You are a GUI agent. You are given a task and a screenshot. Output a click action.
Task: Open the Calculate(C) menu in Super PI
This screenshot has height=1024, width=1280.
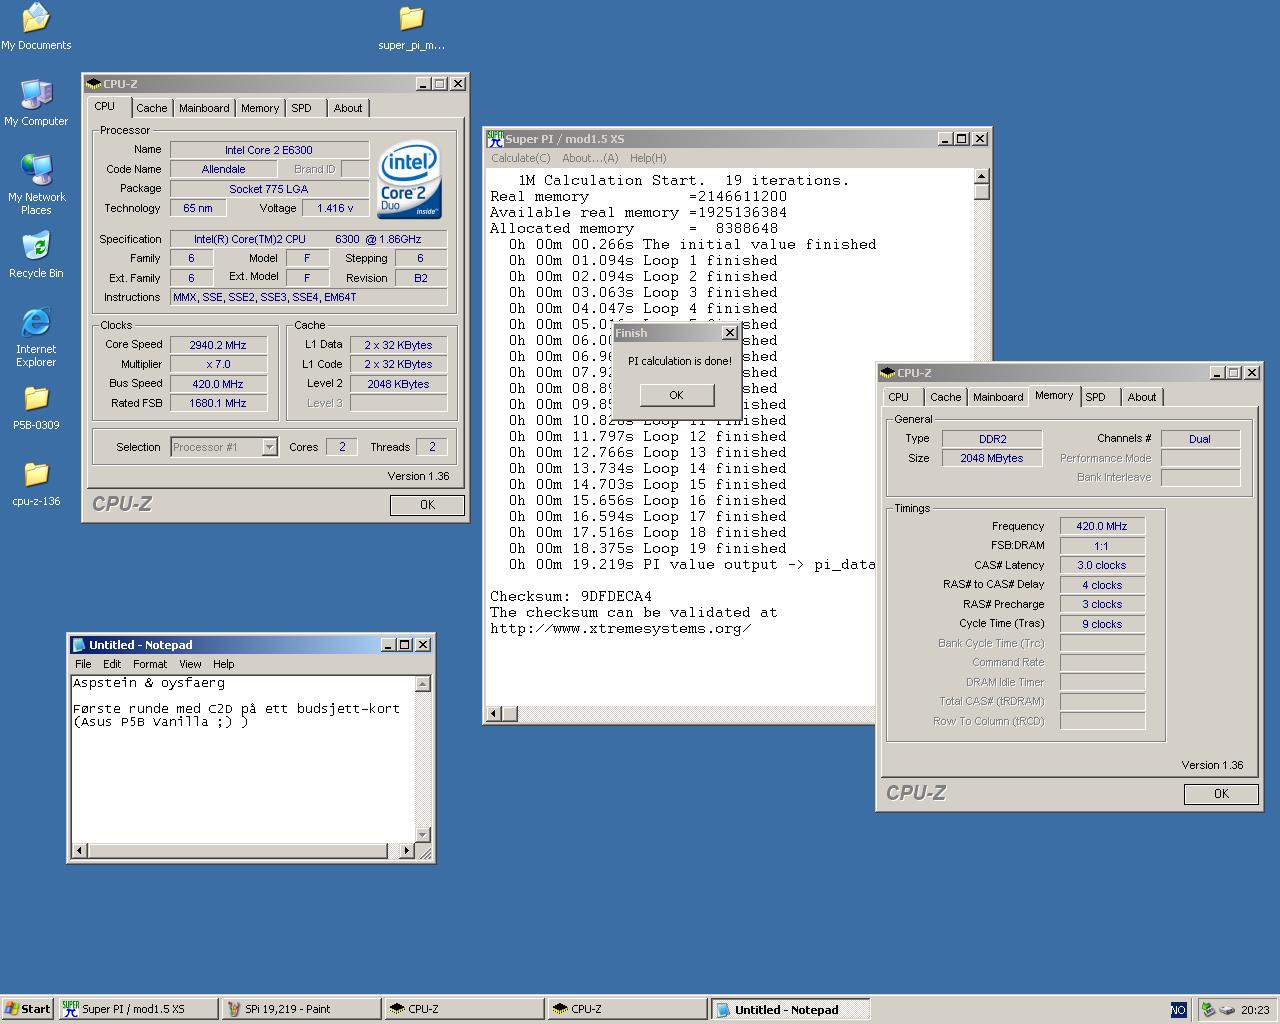[x=521, y=158]
